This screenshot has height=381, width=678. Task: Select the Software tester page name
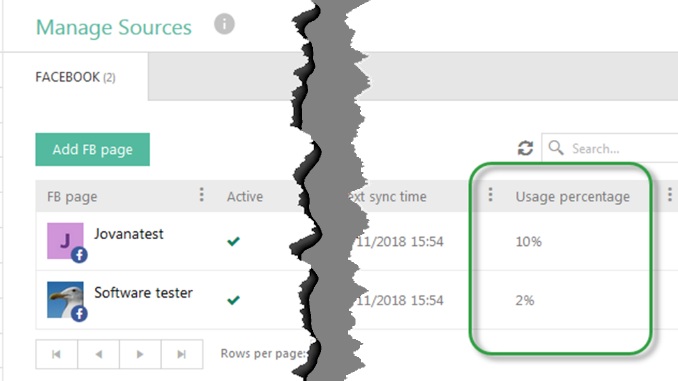tap(144, 293)
